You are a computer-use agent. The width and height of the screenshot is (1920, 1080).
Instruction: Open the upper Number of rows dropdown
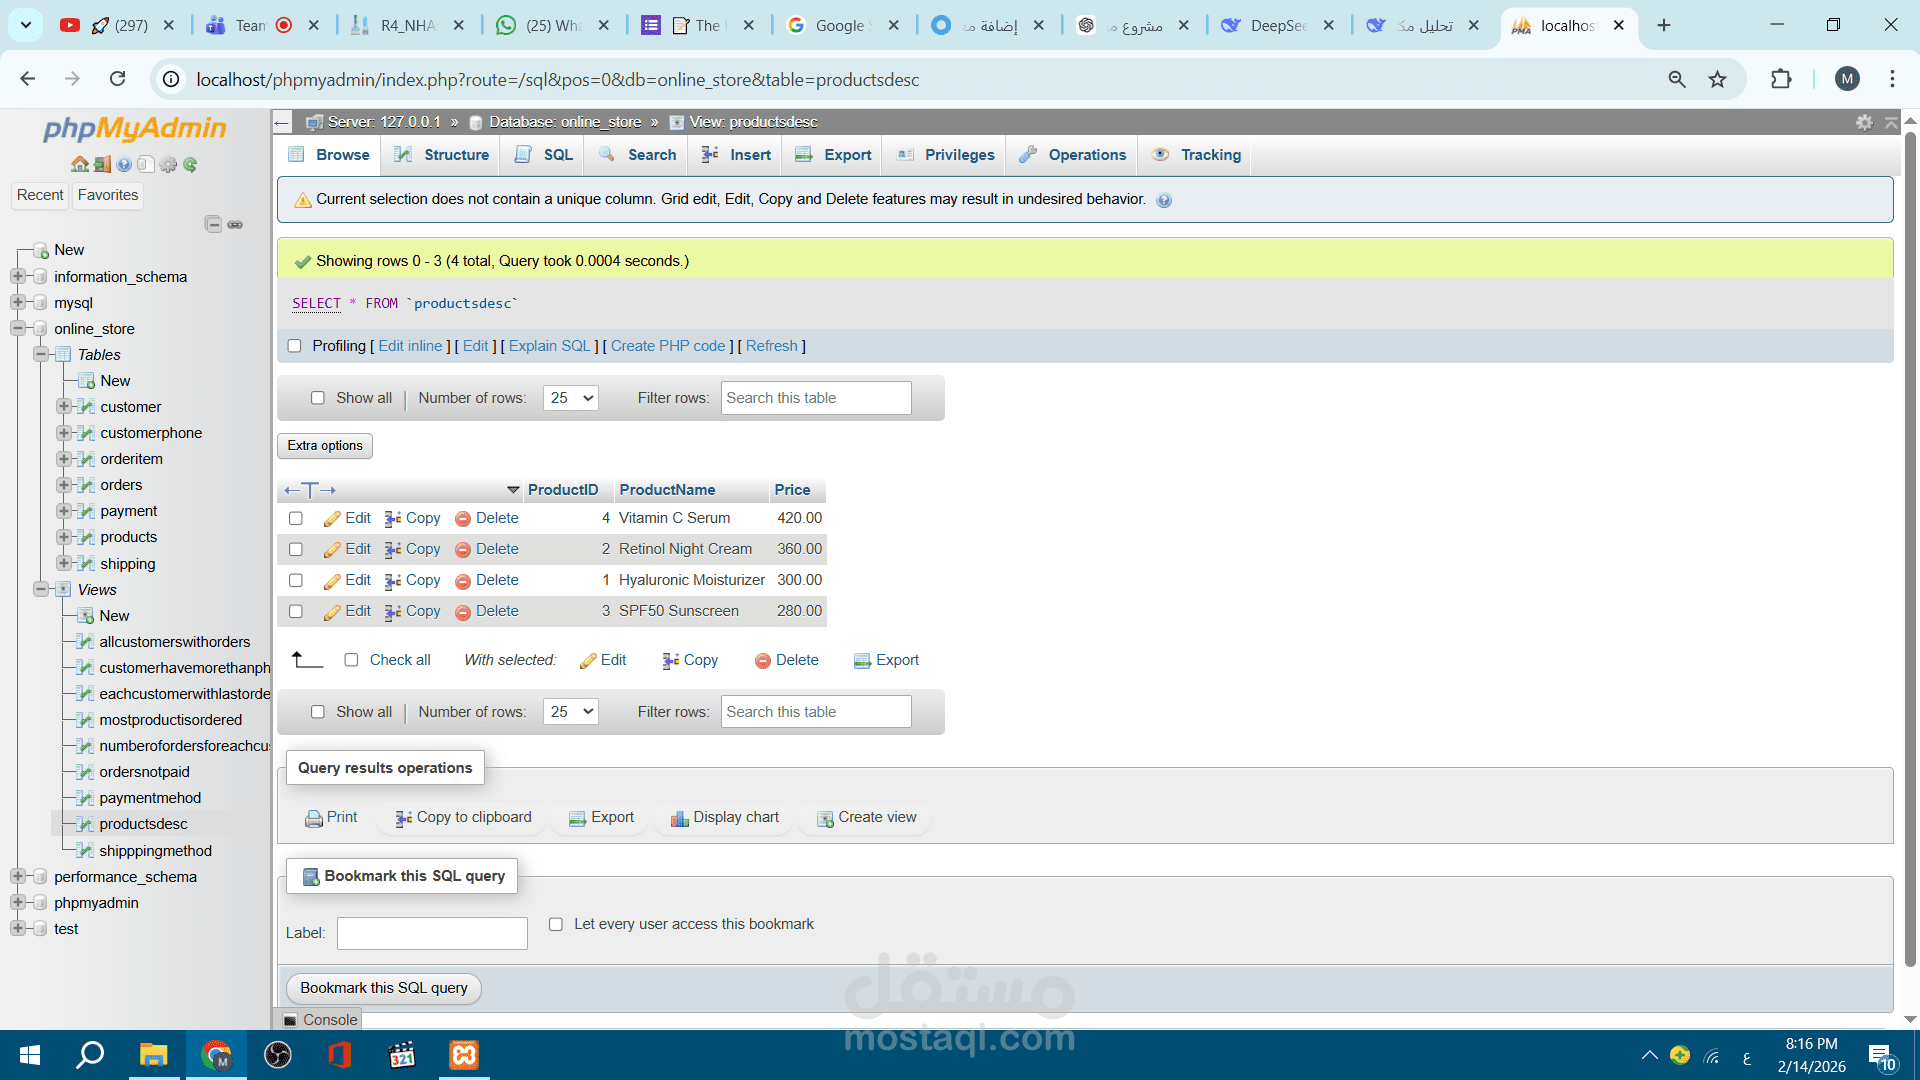pos(570,398)
